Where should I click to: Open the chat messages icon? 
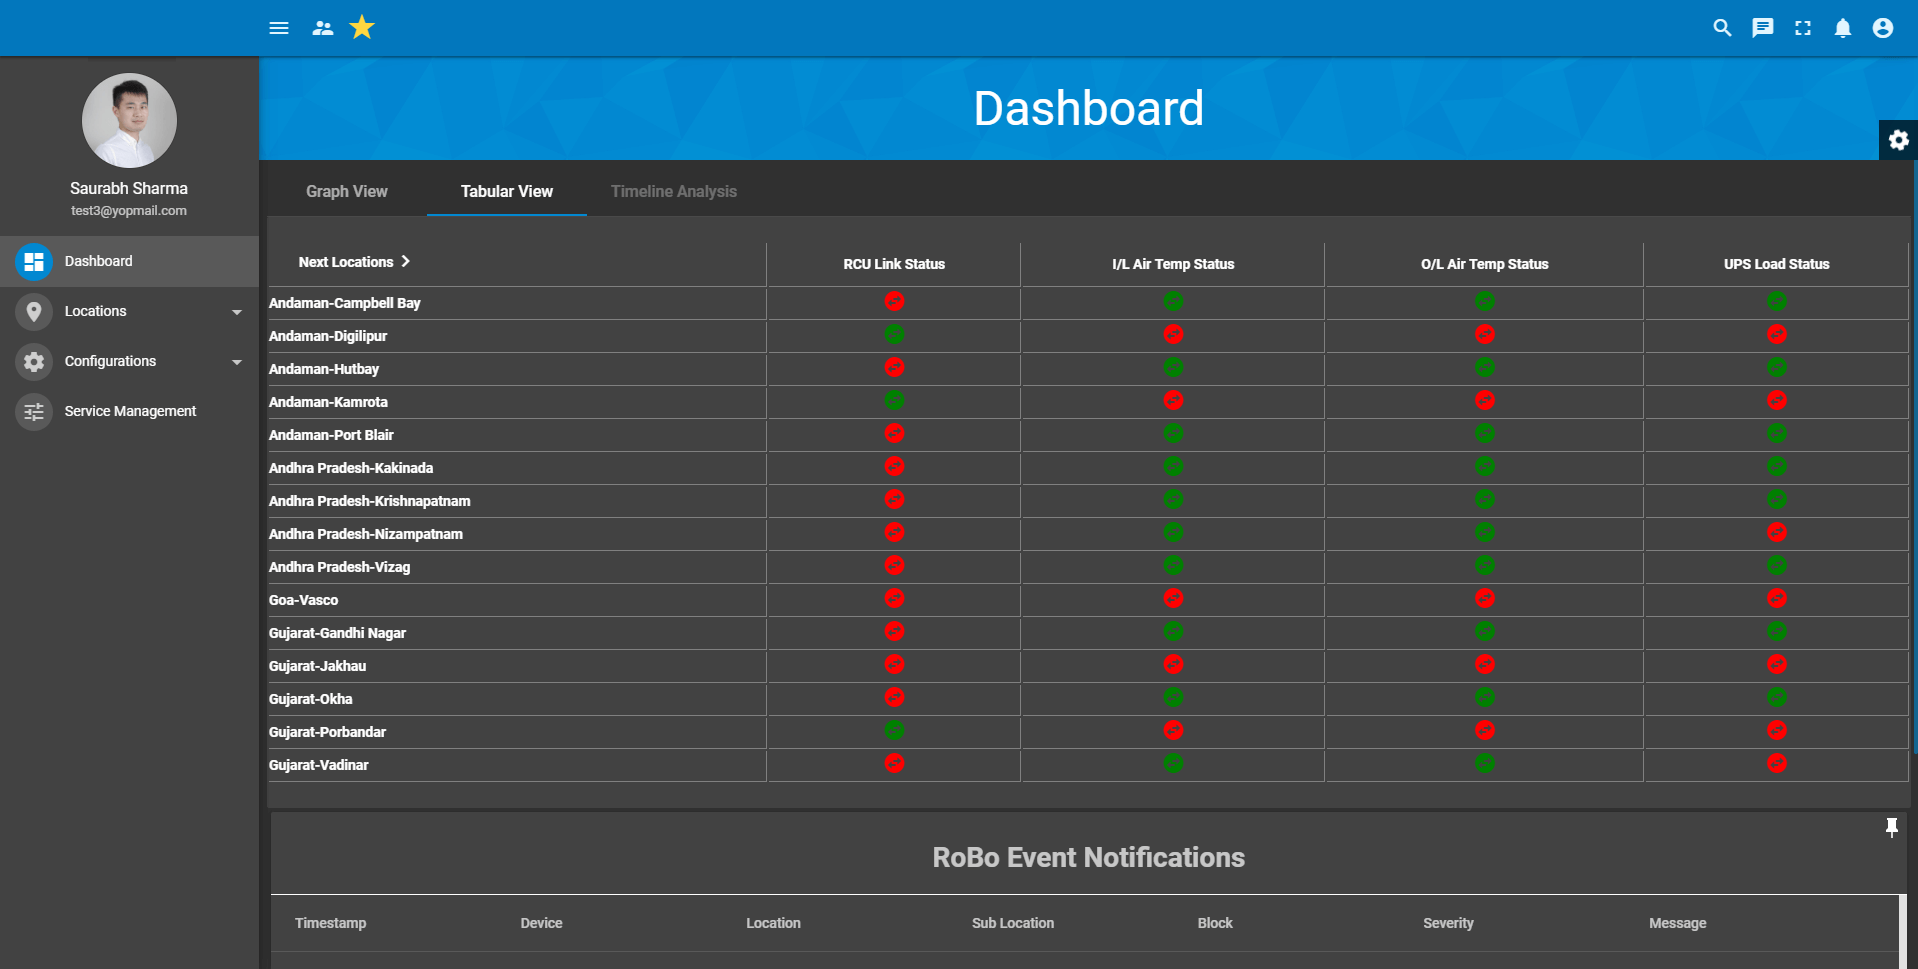click(1762, 28)
